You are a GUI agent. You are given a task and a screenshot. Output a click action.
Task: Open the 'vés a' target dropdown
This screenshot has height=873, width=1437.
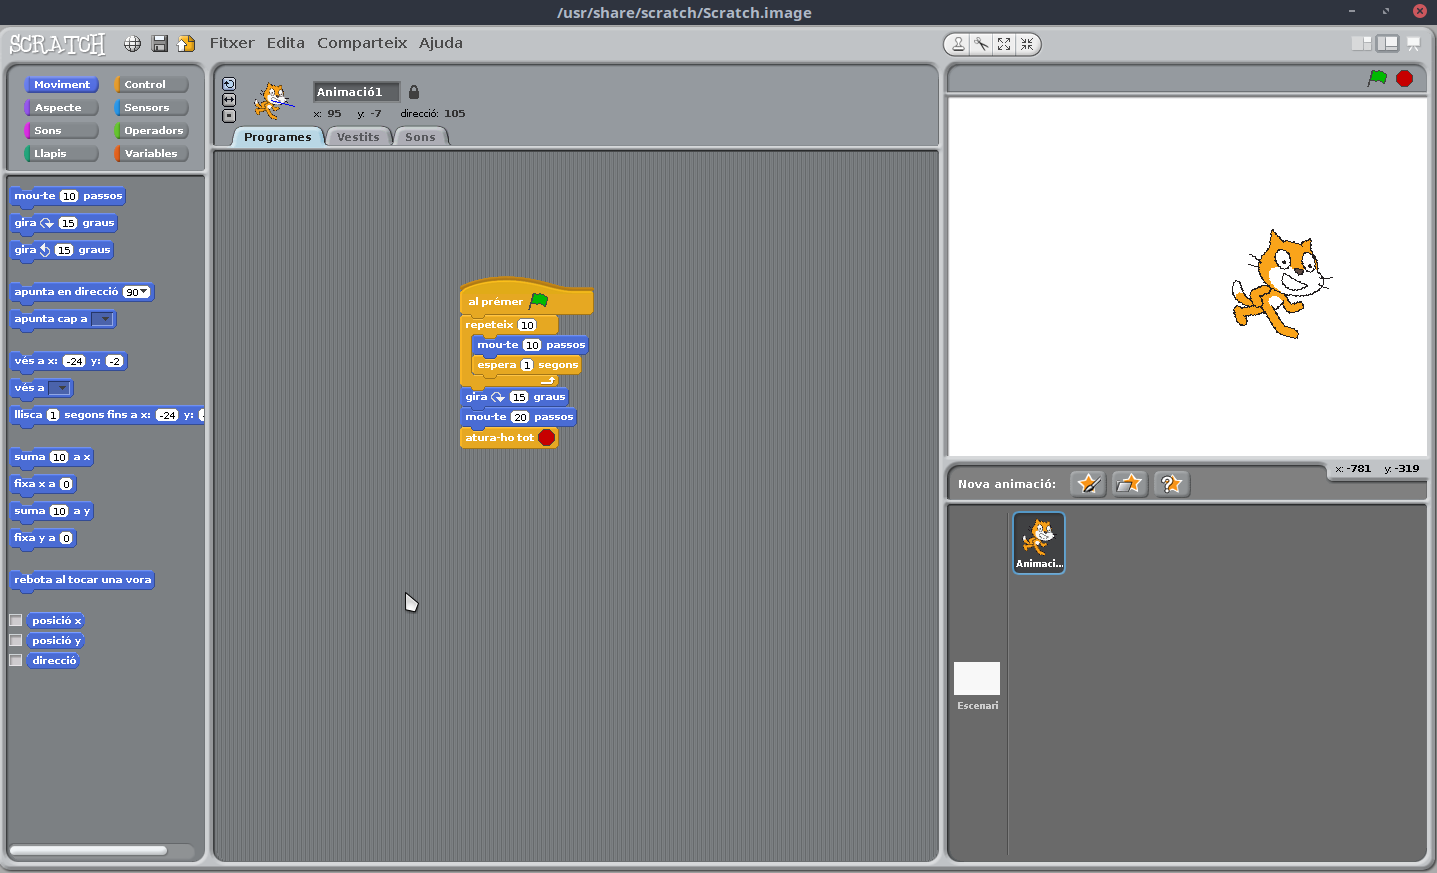(x=60, y=389)
